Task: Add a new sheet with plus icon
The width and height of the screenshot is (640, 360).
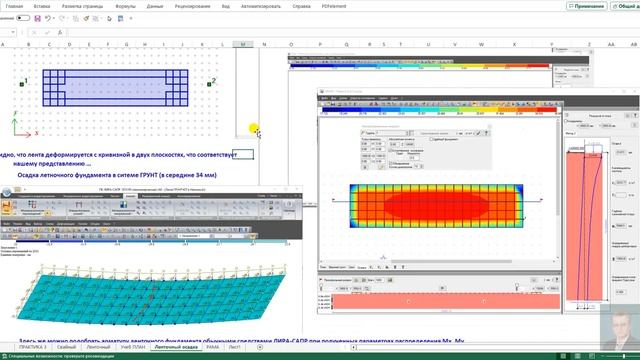Action: (260, 347)
